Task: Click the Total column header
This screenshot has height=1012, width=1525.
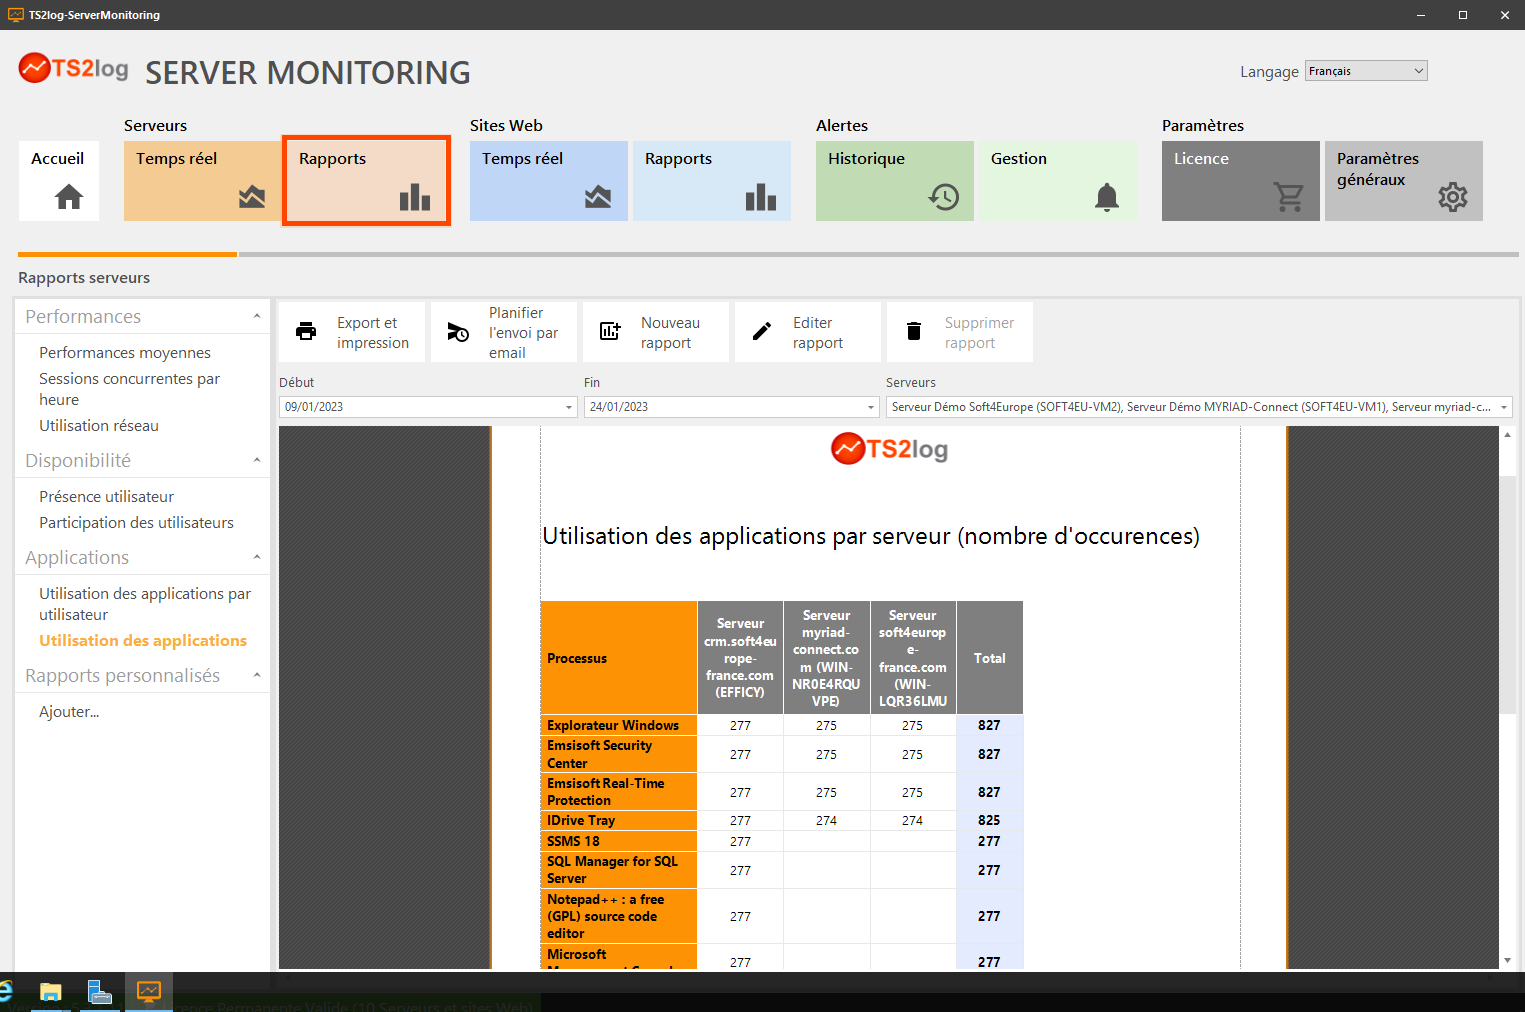Action: pyautogui.click(x=989, y=658)
